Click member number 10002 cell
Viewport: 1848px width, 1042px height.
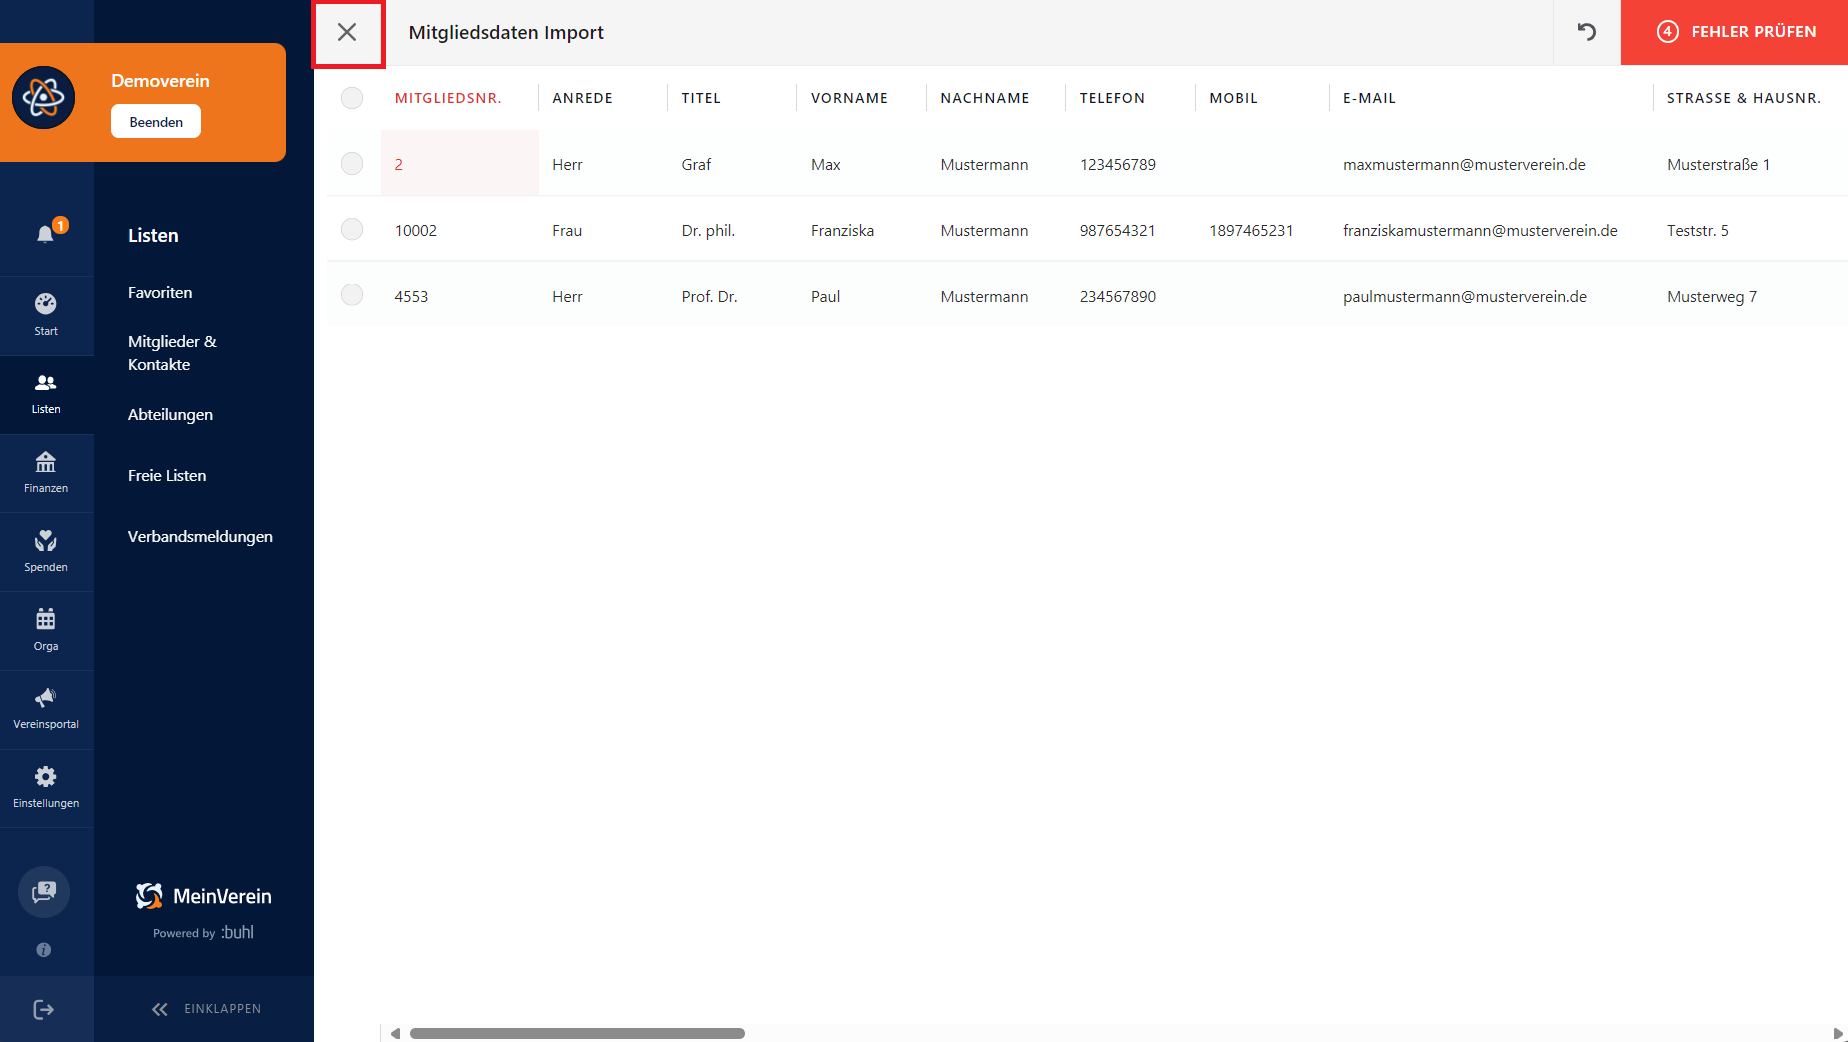pos(415,230)
